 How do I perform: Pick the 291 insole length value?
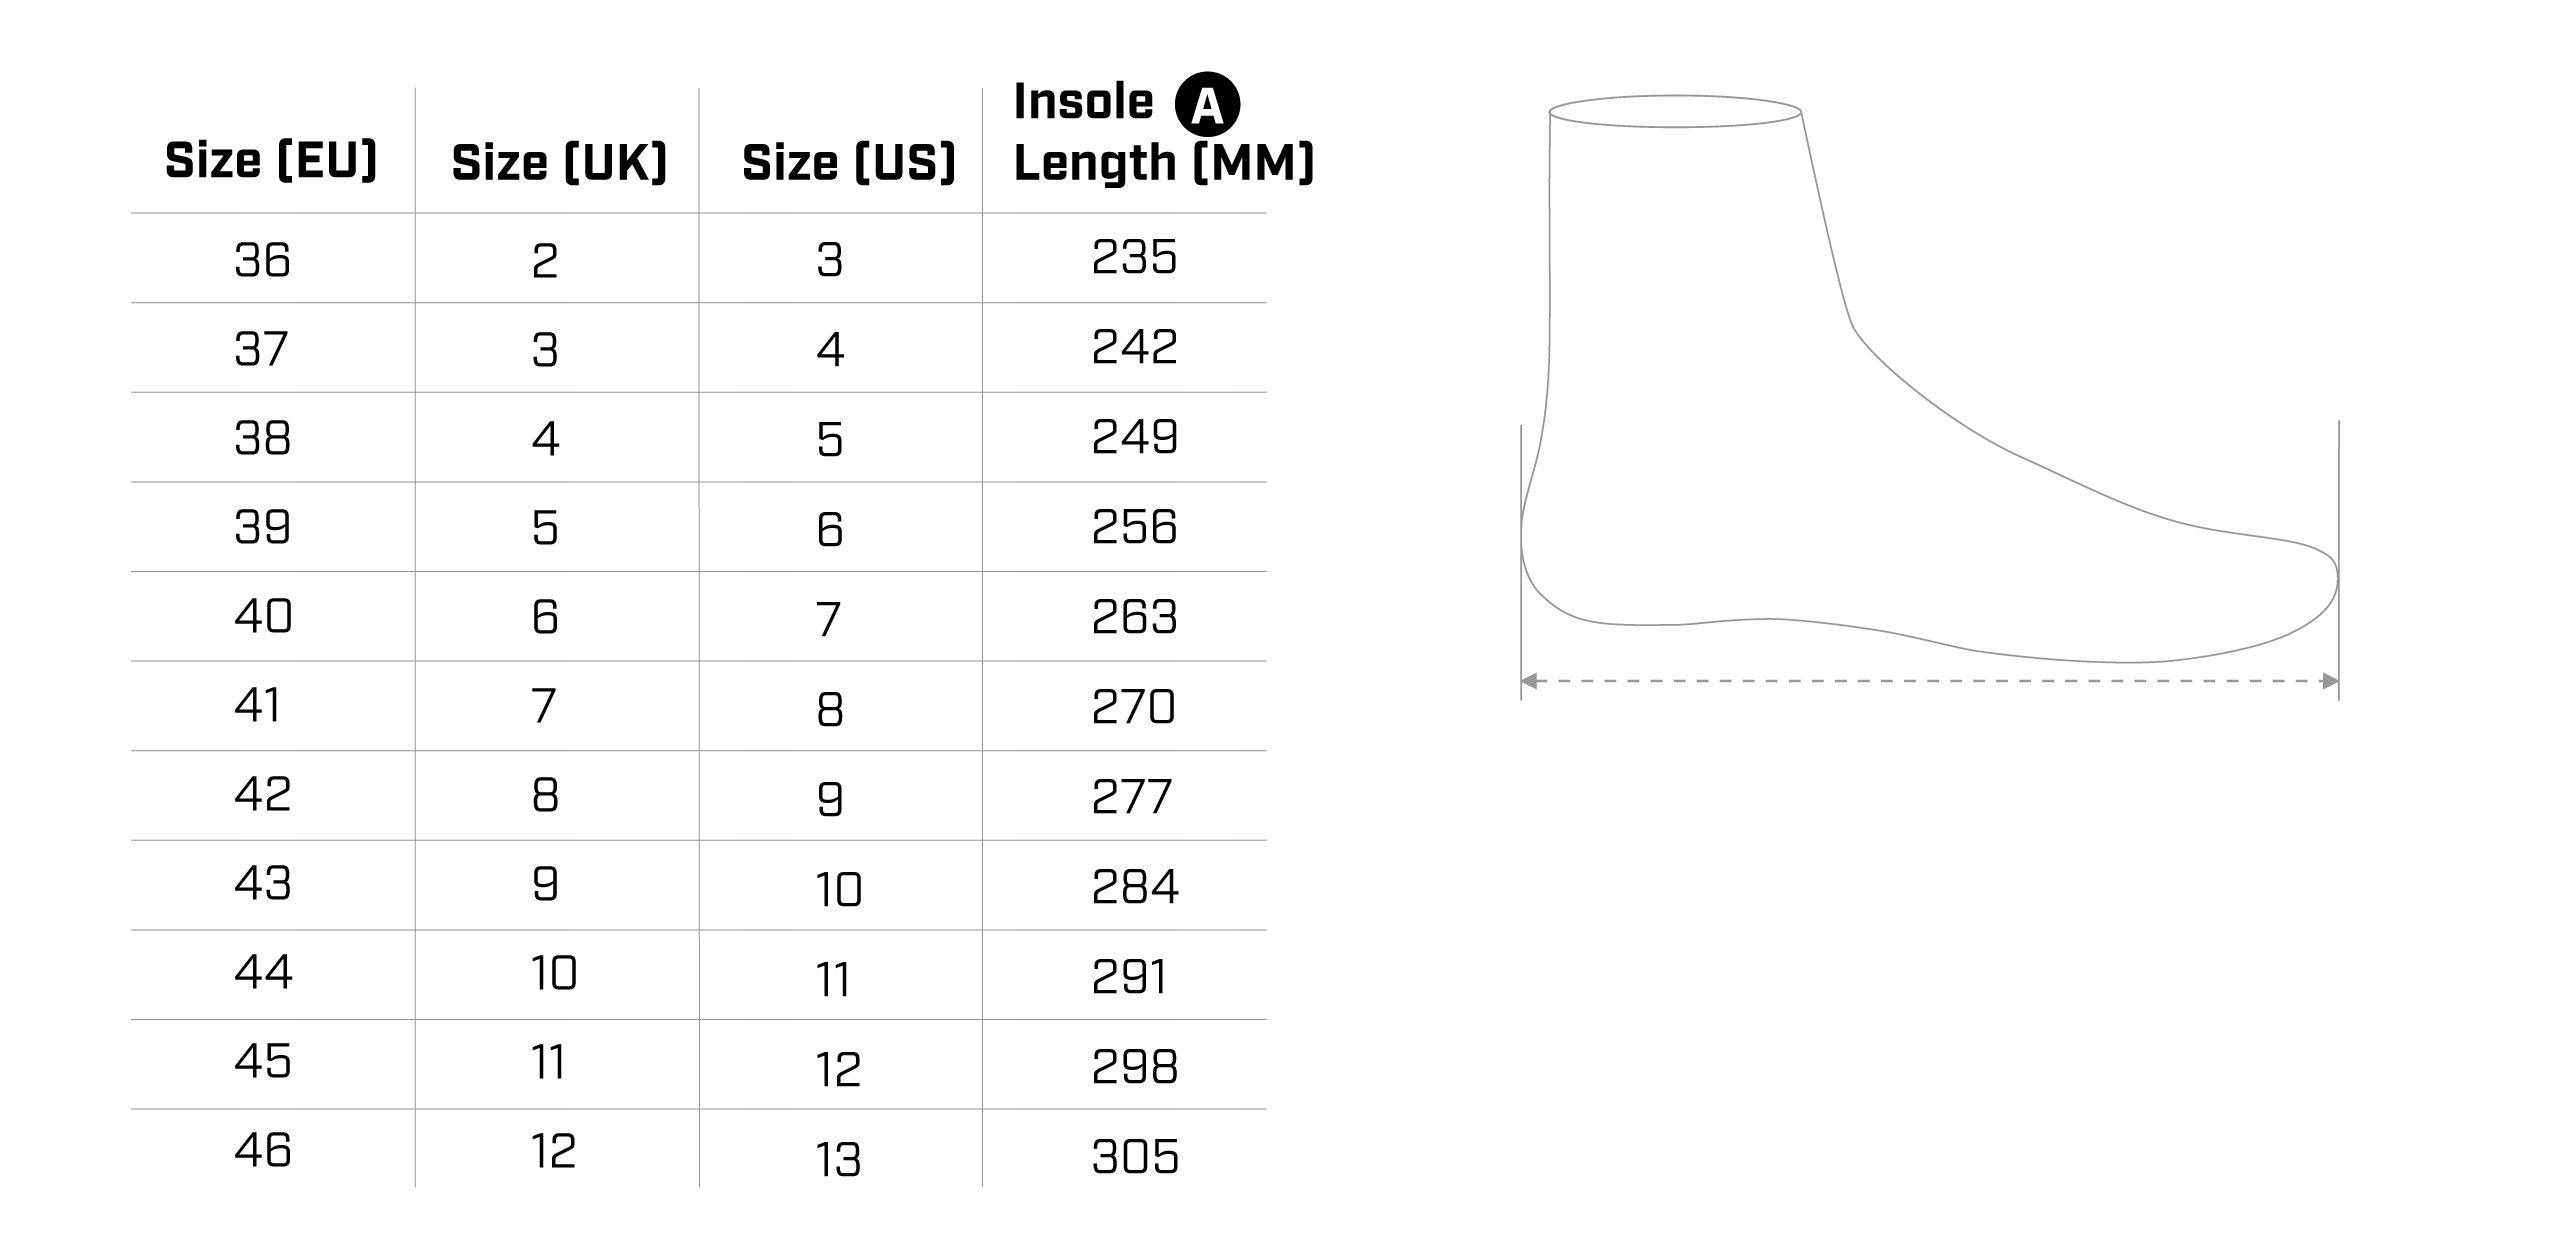[x=1129, y=976]
